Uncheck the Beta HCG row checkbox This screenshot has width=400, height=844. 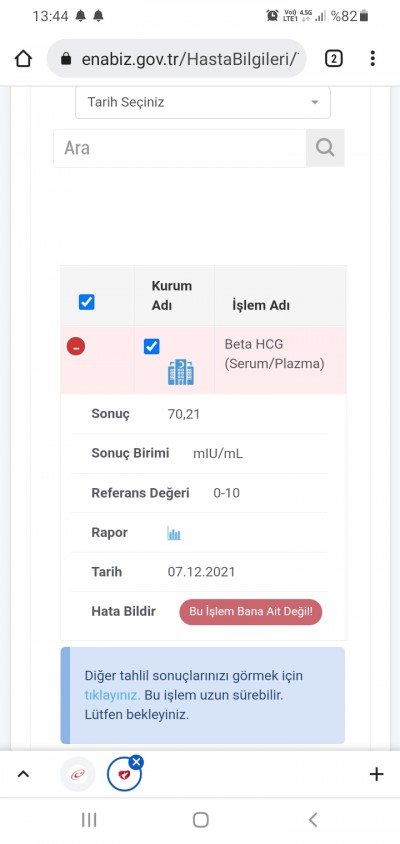[x=152, y=347]
